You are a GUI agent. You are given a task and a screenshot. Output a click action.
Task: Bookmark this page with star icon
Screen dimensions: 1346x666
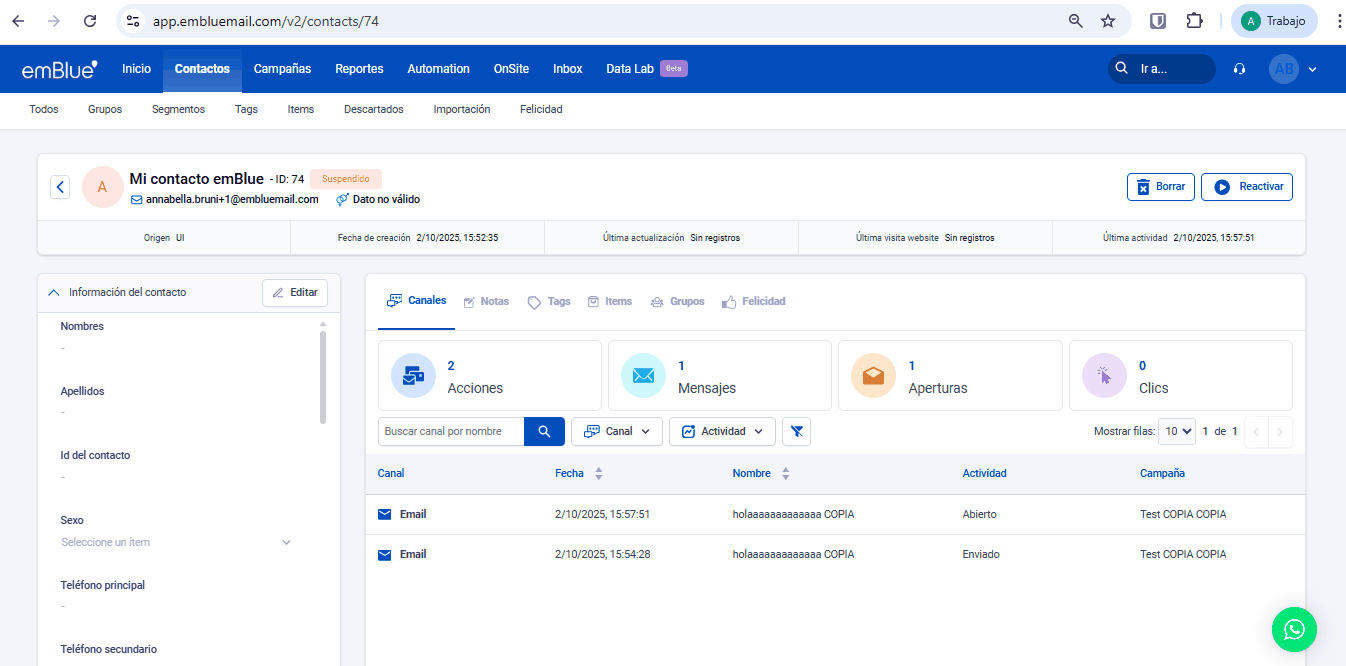1108,21
